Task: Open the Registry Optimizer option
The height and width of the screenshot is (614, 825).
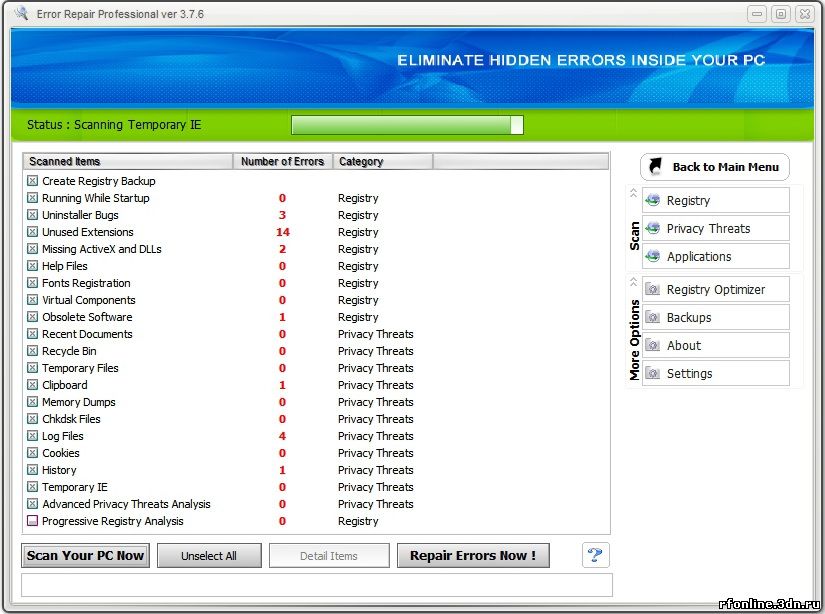Action: pyautogui.click(x=716, y=289)
